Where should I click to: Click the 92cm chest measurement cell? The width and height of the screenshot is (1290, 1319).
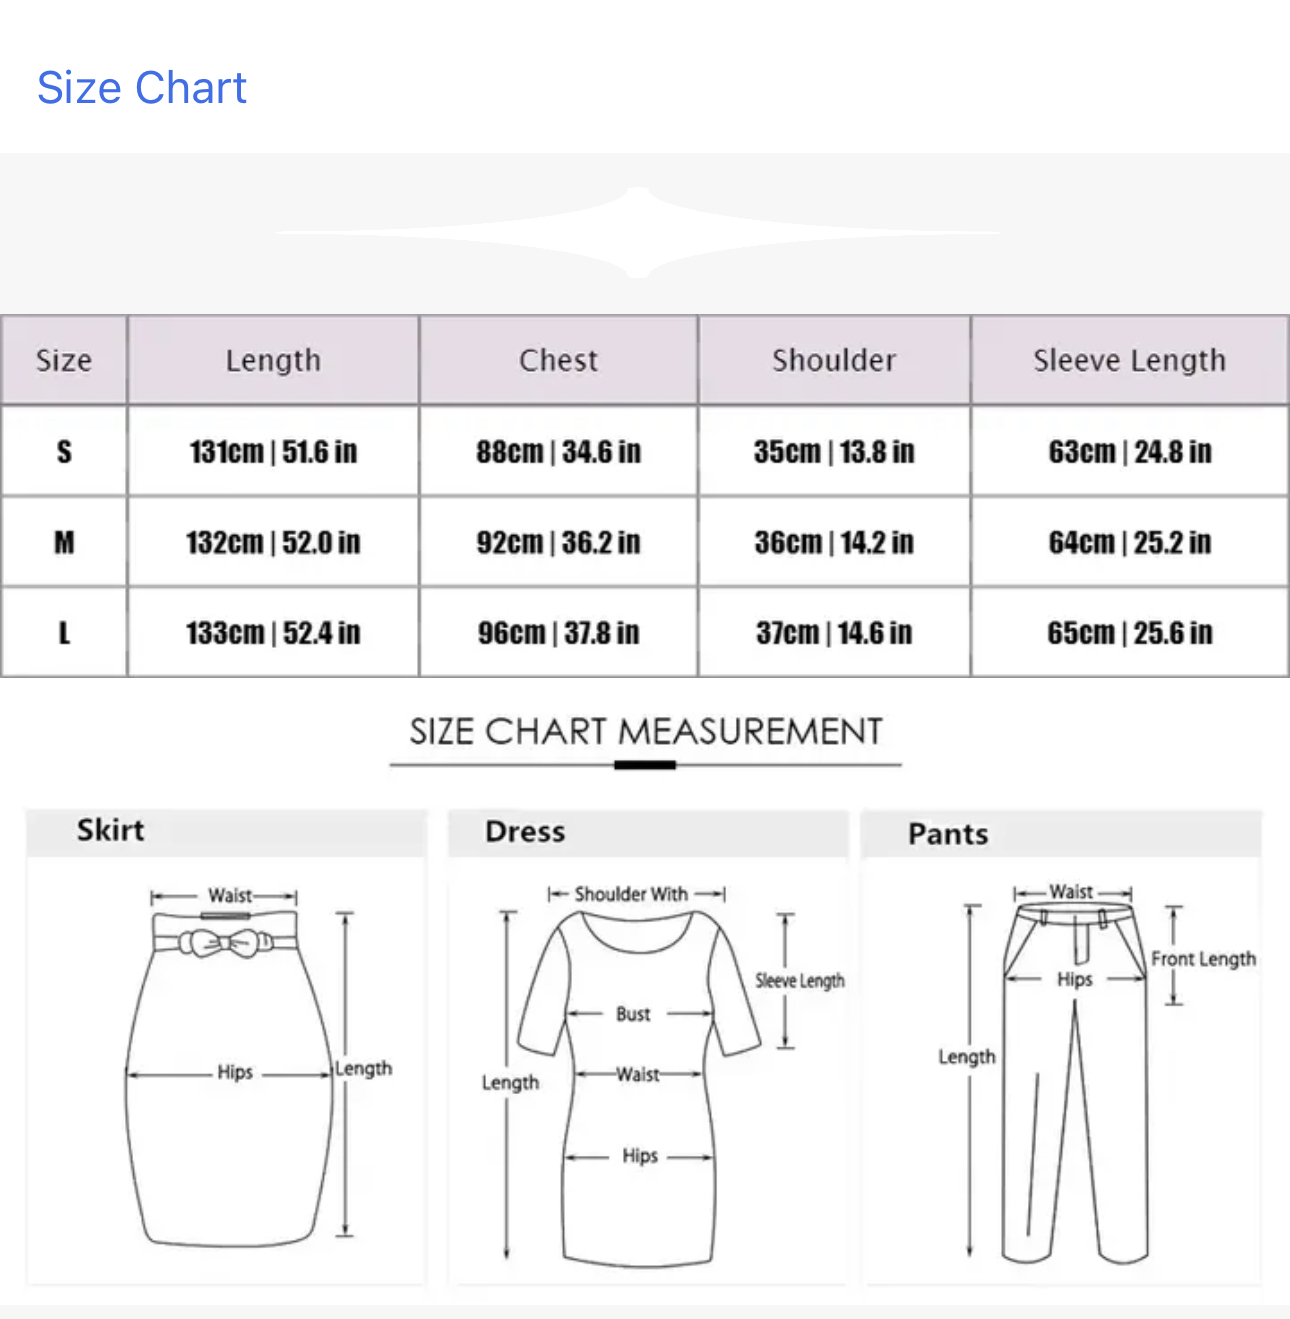[558, 542]
